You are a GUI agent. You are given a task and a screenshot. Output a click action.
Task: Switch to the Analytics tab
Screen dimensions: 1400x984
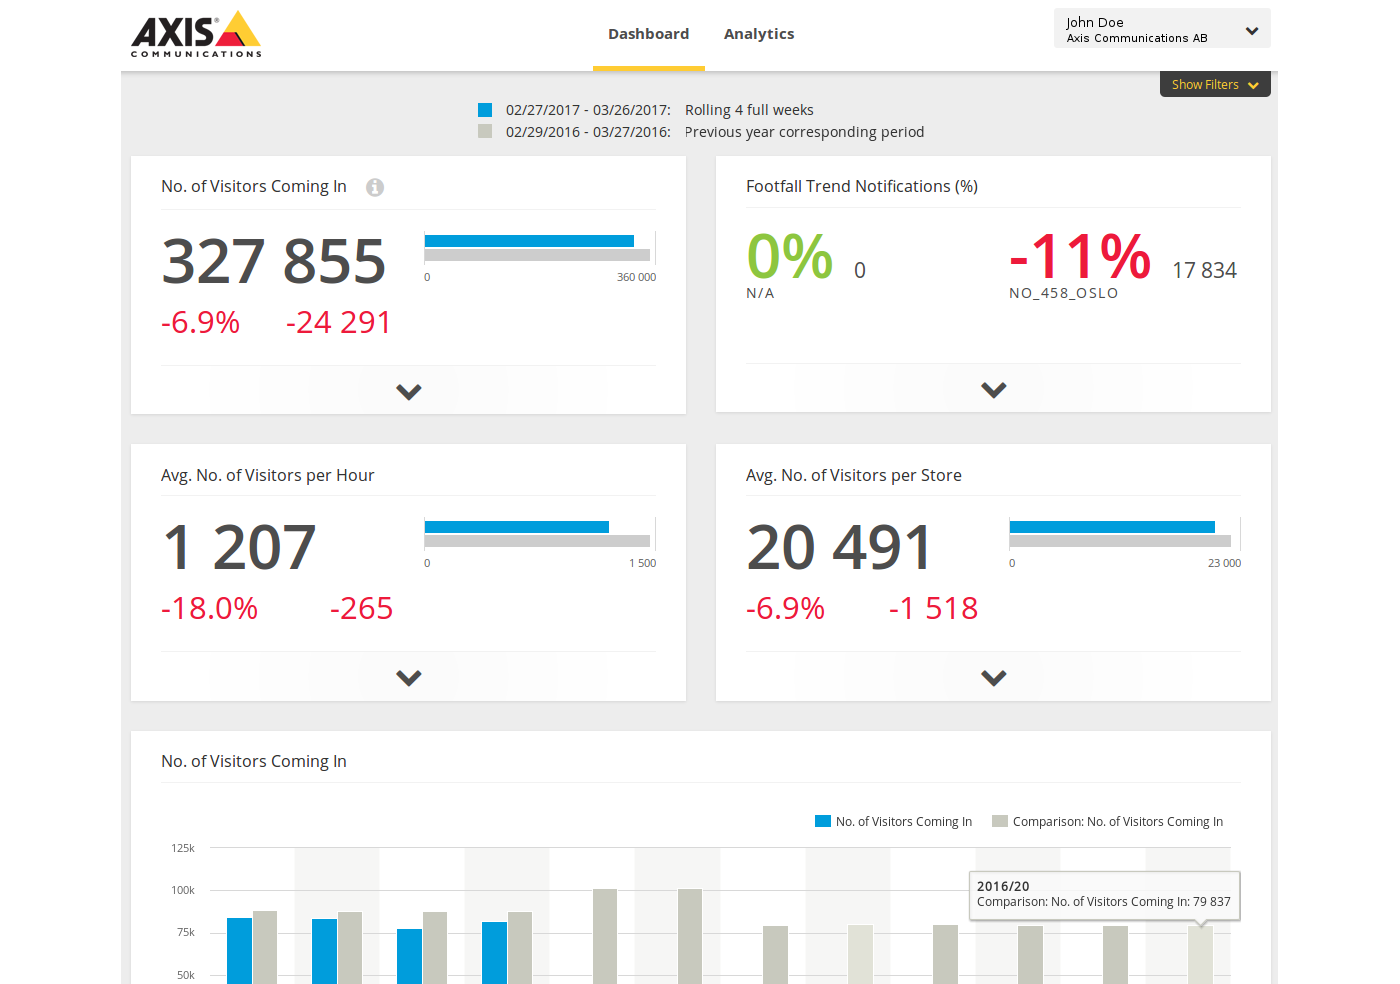pyautogui.click(x=759, y=34)
